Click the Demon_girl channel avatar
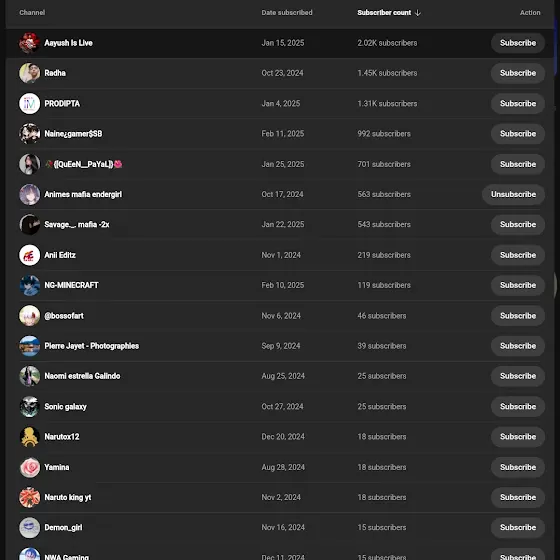Screen dimensions: 560x560 tap(29, 528)
